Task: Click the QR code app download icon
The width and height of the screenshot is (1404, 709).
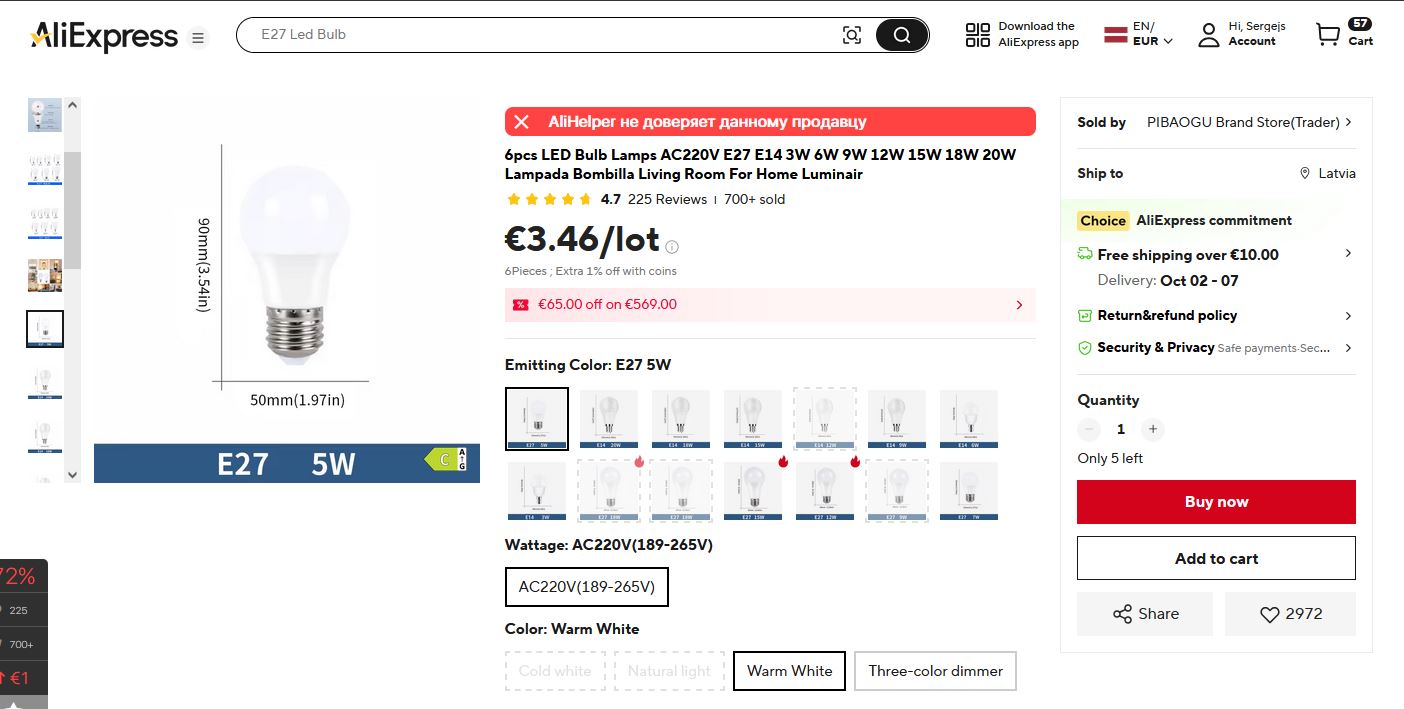Action: [977, 35]
